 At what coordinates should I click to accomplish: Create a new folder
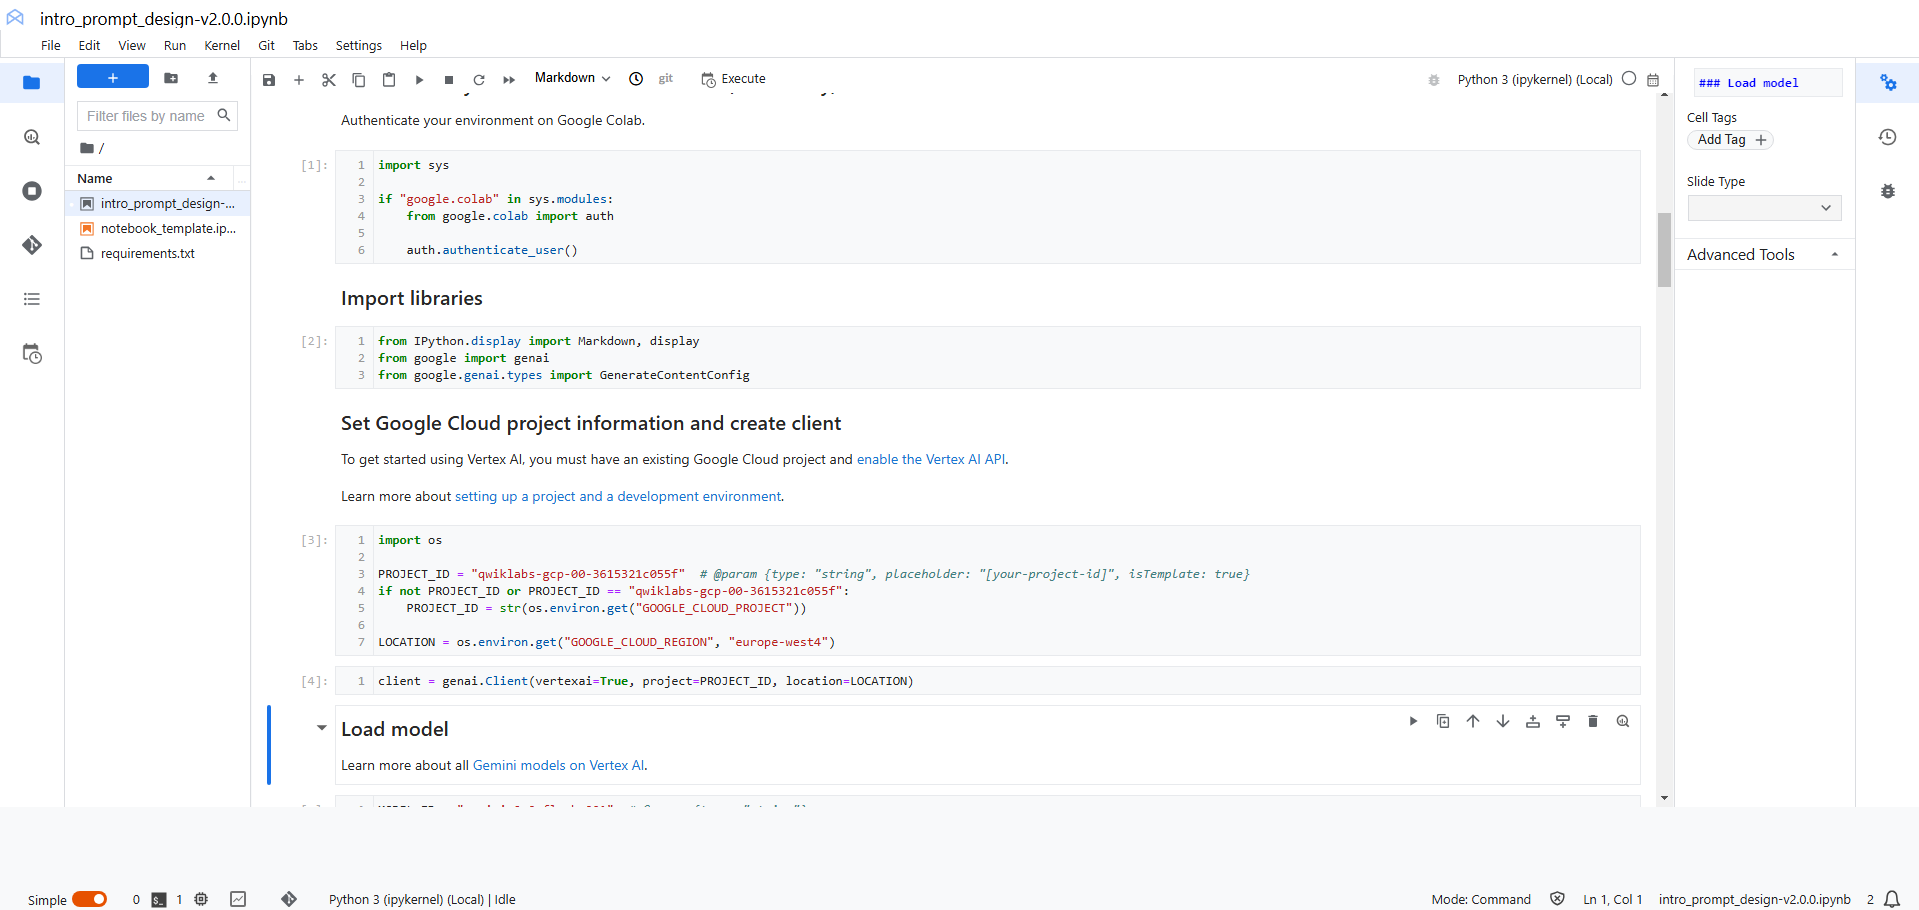(x=171, y=78)
